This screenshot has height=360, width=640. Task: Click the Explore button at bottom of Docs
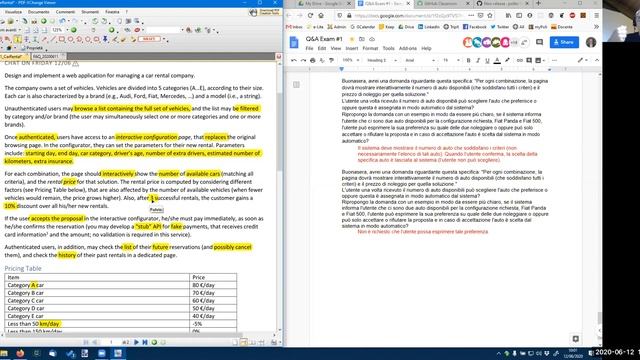[x=576, y=339]
